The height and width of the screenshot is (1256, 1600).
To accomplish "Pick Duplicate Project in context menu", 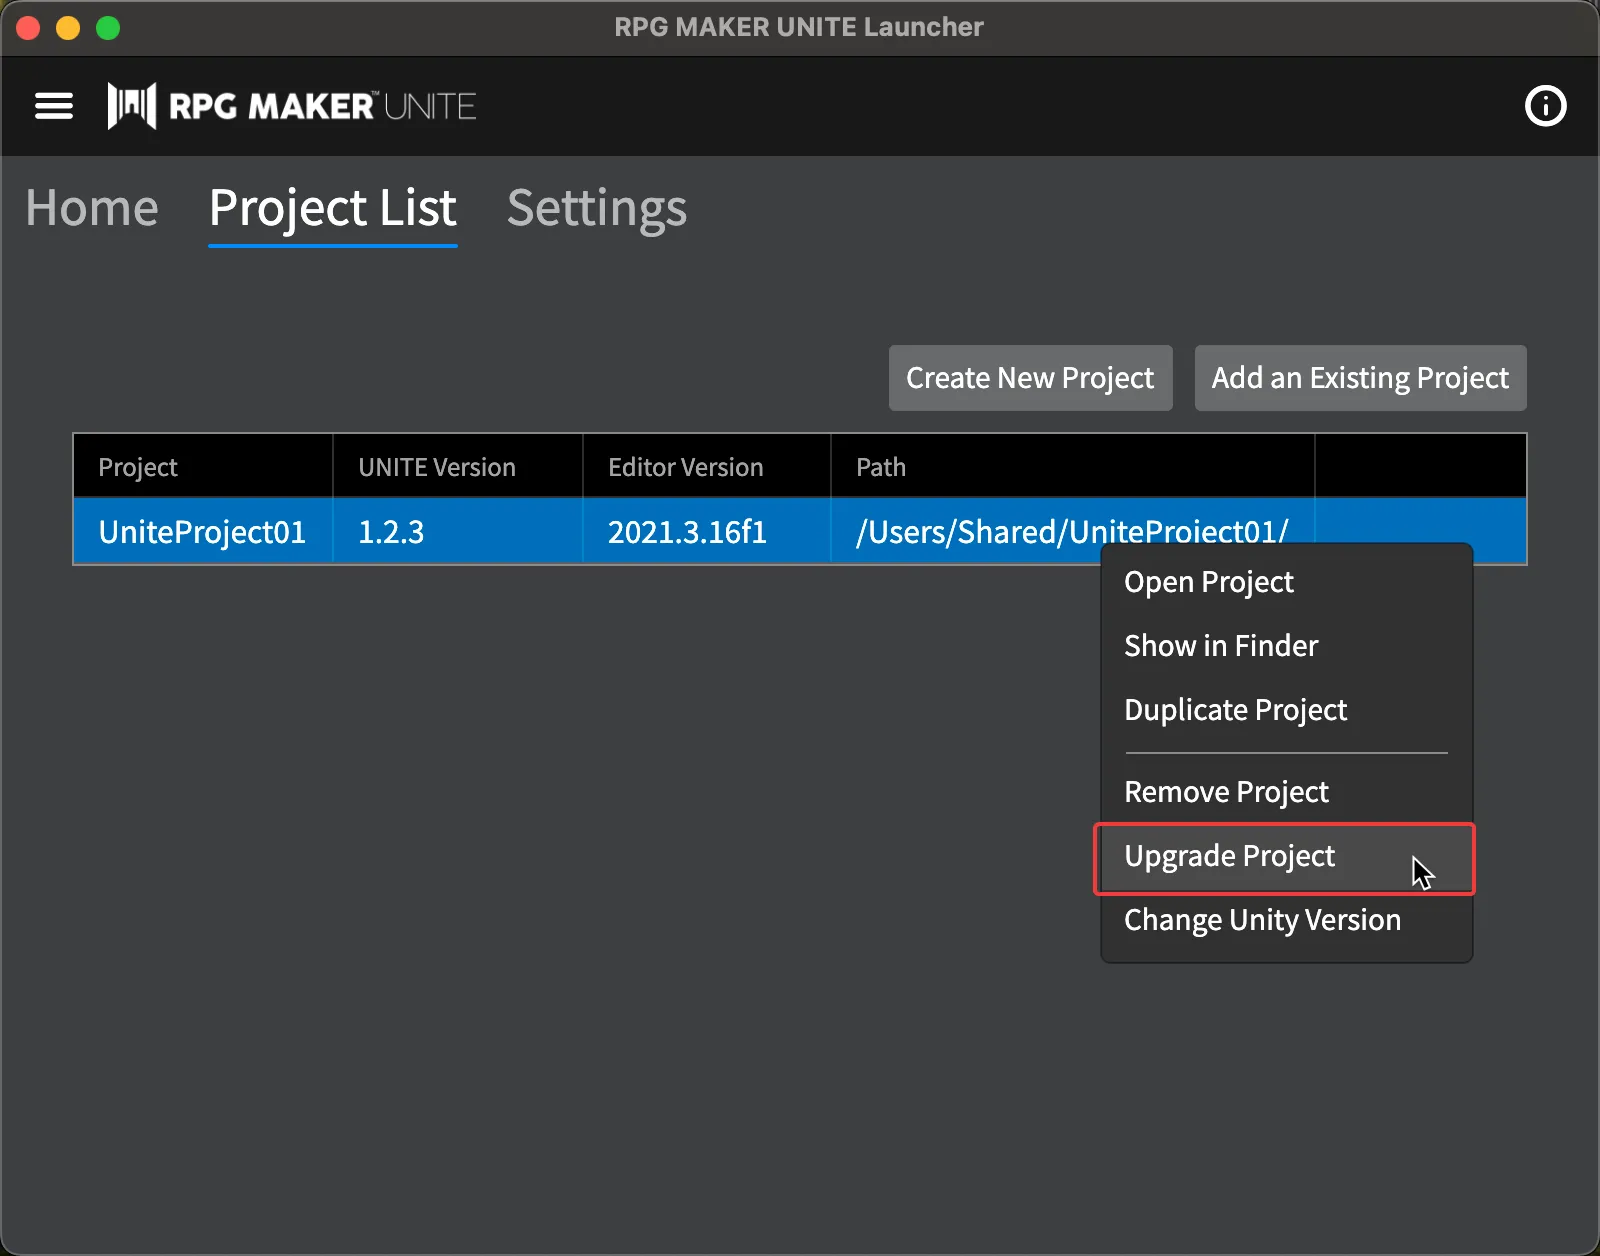I will (1235, 710).
